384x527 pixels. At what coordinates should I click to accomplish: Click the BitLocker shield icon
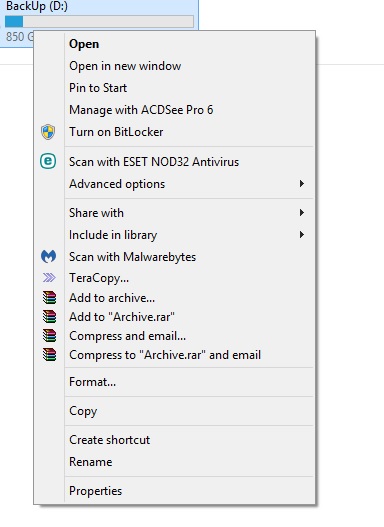pos(48,132)
